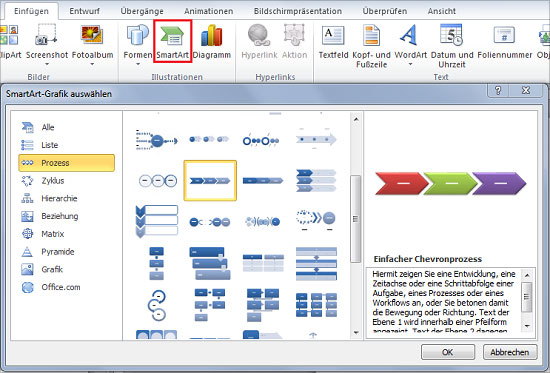This screenshot has width=550, height=373.
Task: Open the Überprüfen tab
Action: pos(385,11)
